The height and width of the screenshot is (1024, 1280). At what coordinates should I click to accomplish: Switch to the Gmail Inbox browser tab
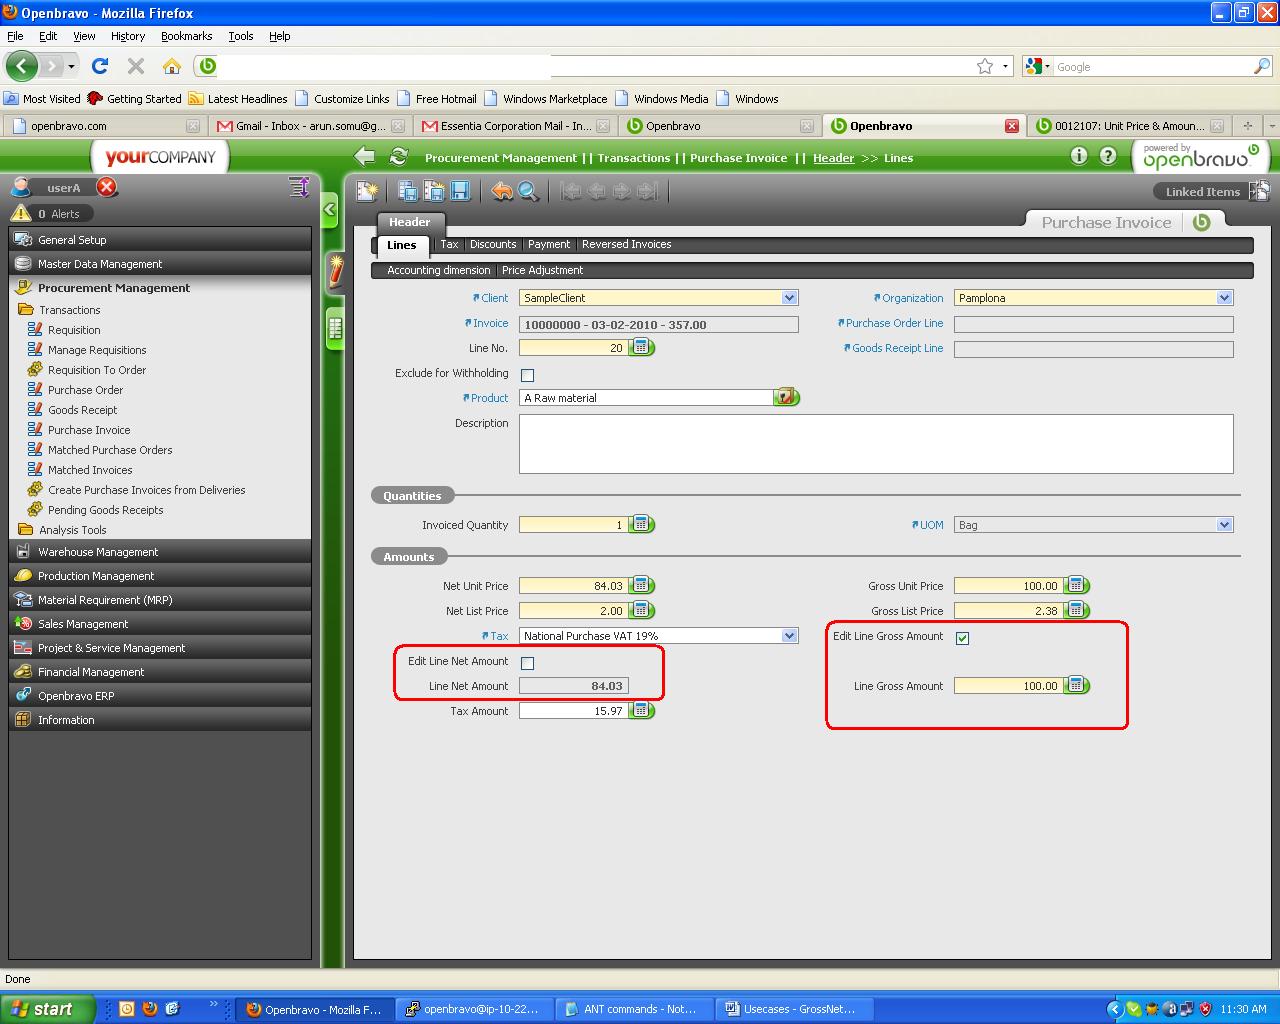(311, 126)
